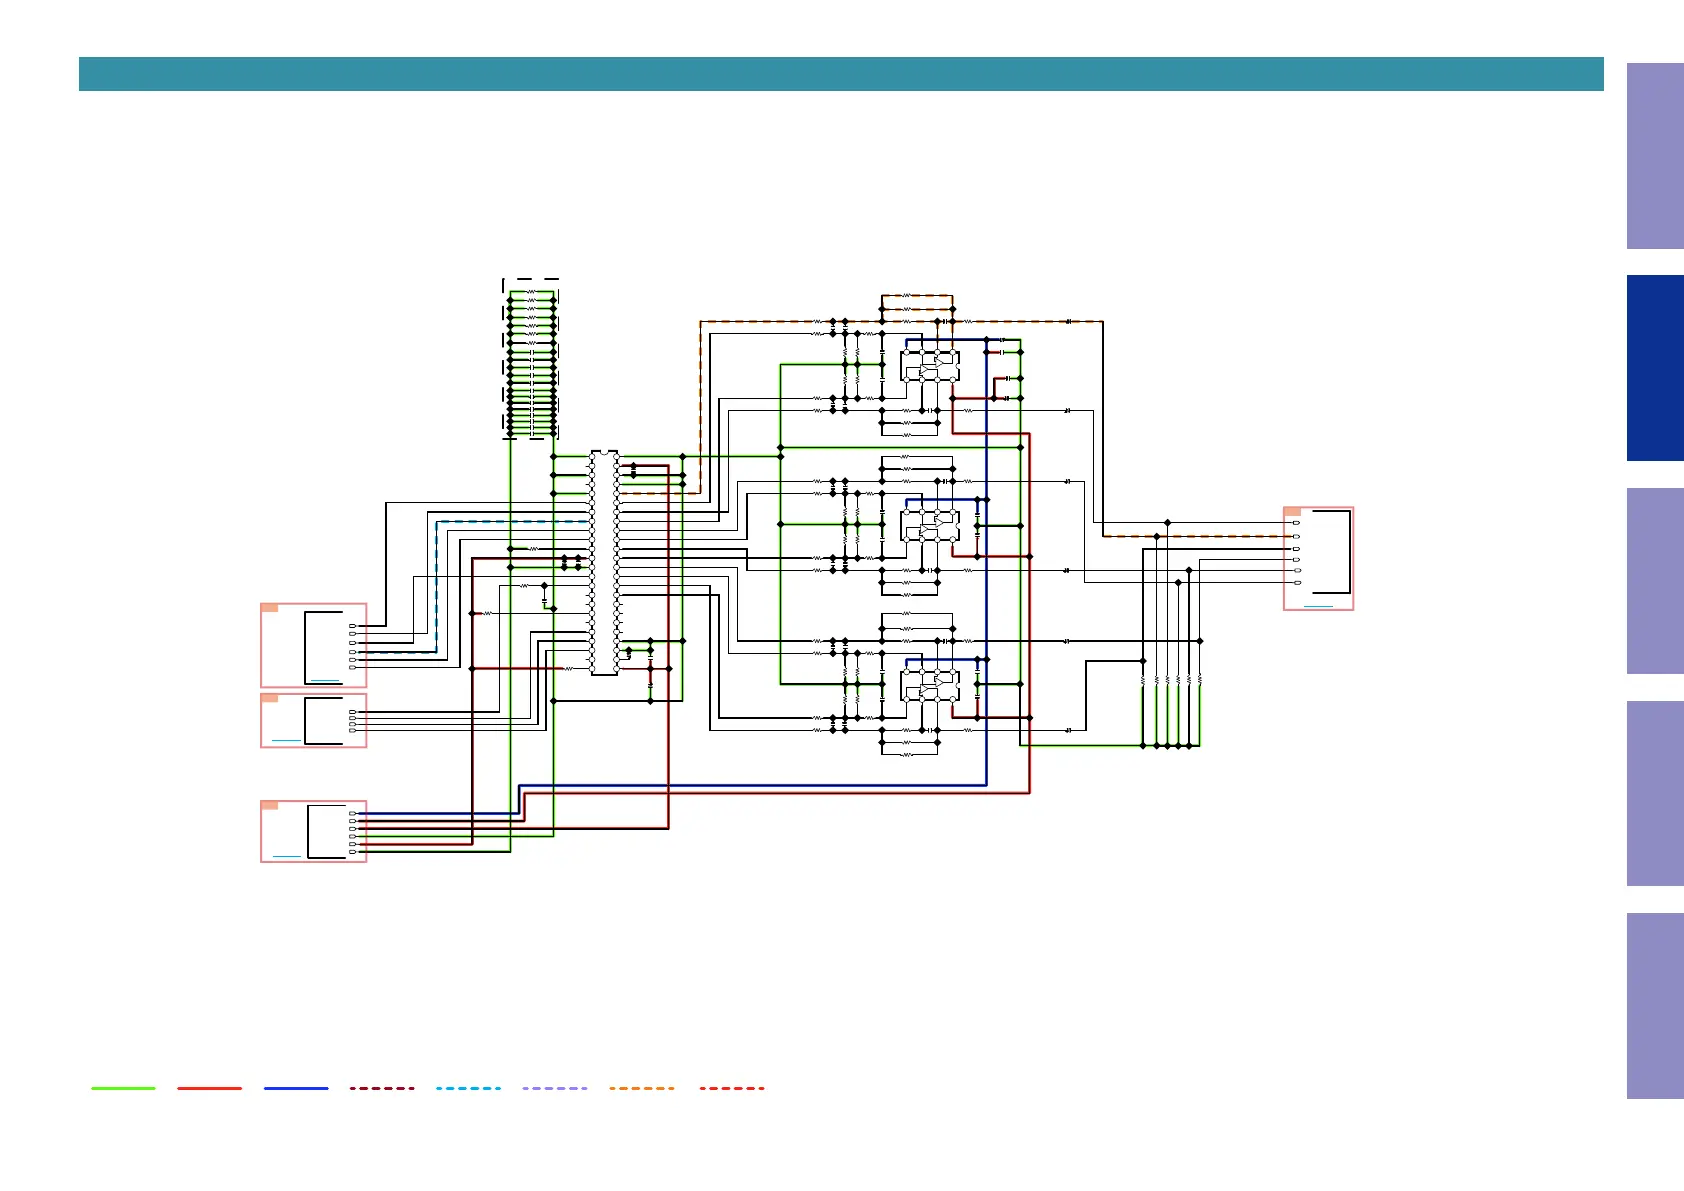This screenshot has height=1191, width=1684.
Task: Click the solid blue legend line
Action: point(296,1088)
